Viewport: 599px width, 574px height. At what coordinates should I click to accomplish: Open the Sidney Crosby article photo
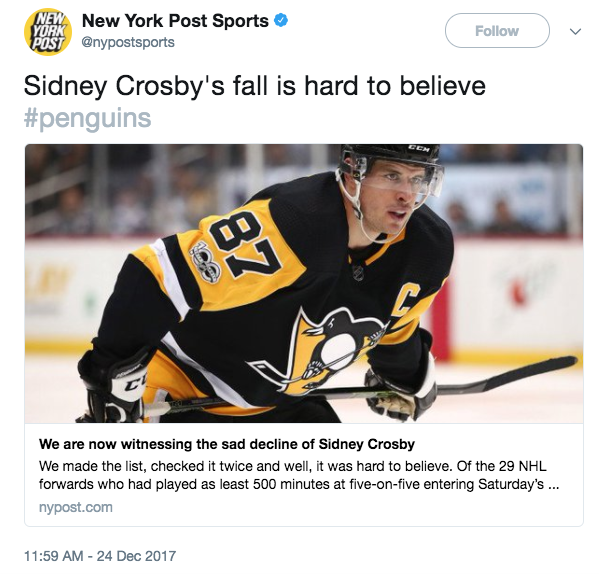(304, 283)
